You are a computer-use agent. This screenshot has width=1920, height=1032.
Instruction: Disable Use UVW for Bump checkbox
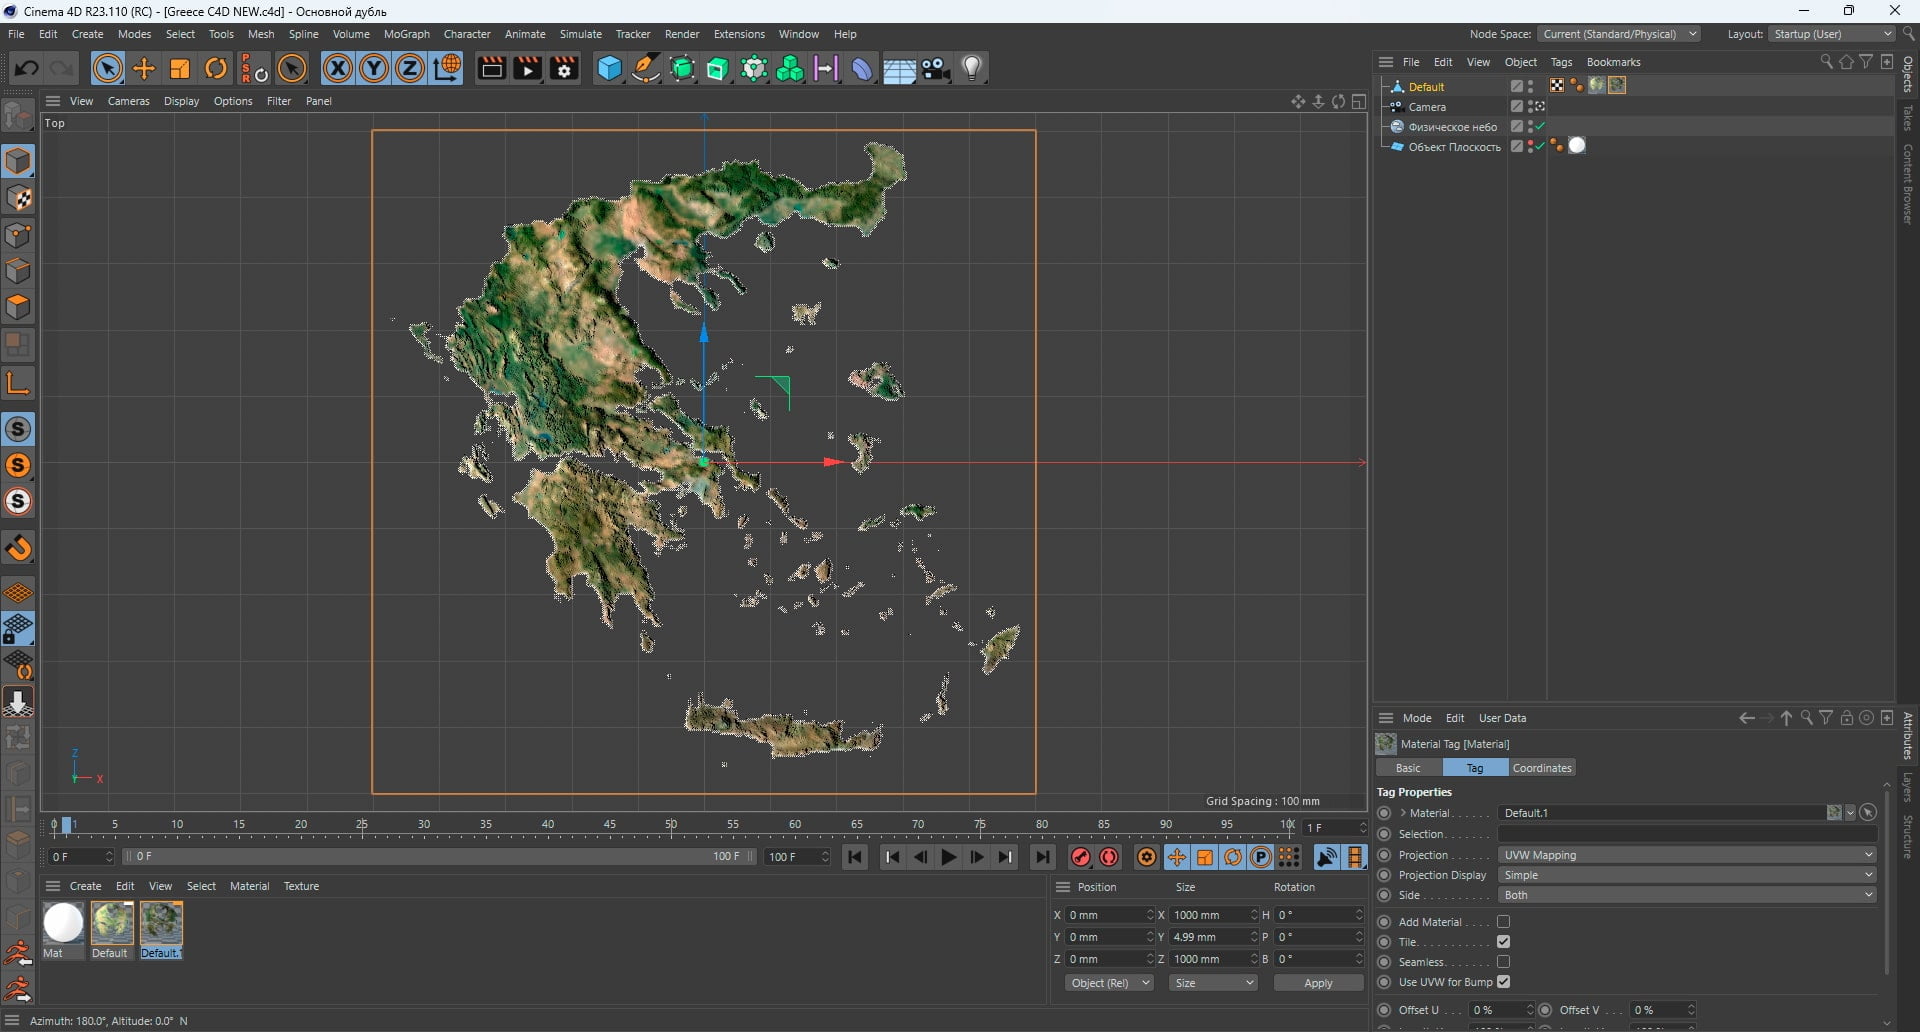(x=1503, y=982)
